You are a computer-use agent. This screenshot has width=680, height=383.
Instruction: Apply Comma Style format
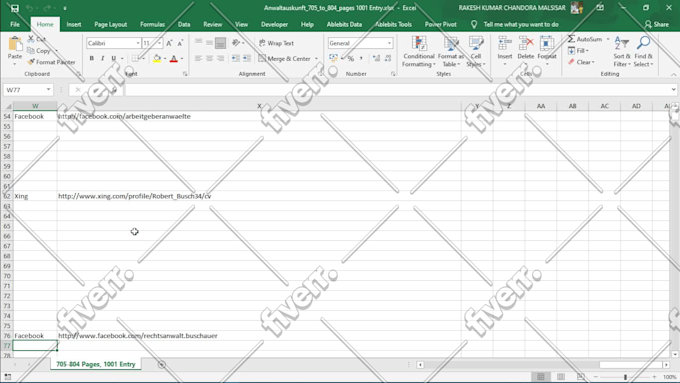click(361, 59)
